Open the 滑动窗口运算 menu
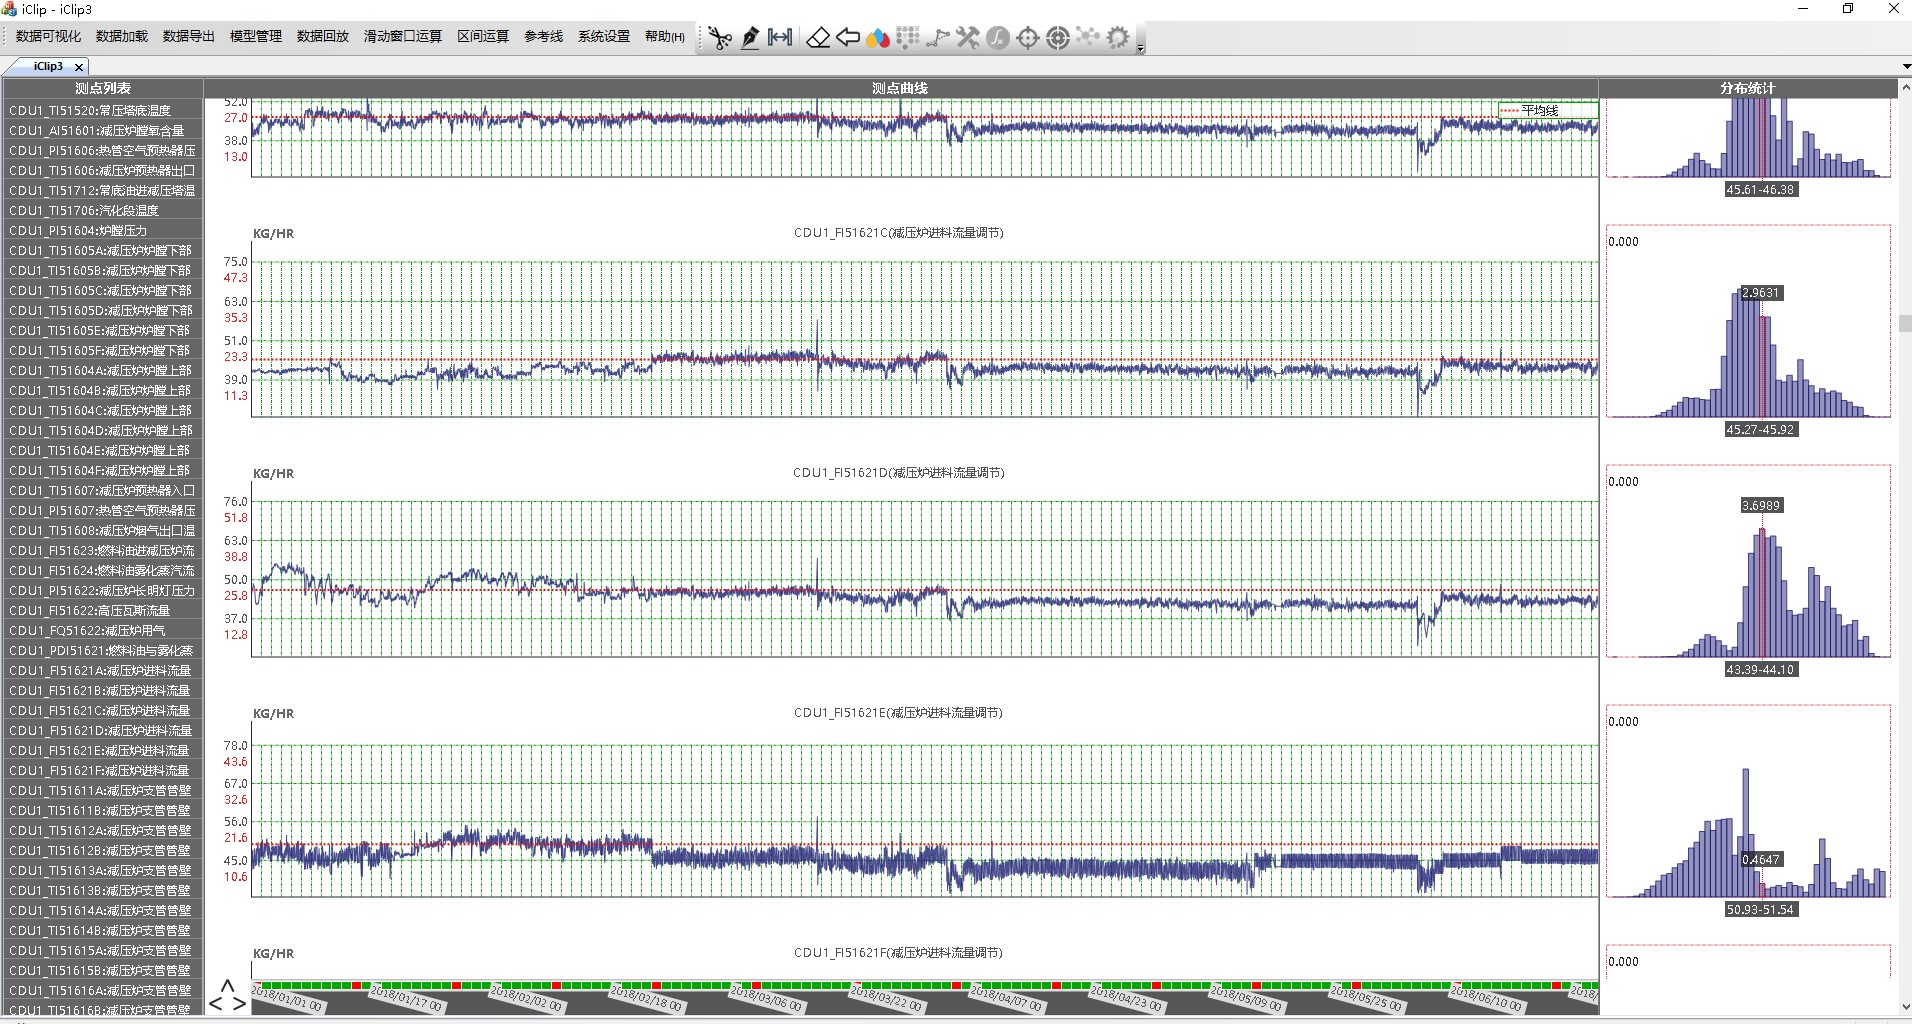Viewport: 1912px width, 1024px height. click(x=402, y=36)
